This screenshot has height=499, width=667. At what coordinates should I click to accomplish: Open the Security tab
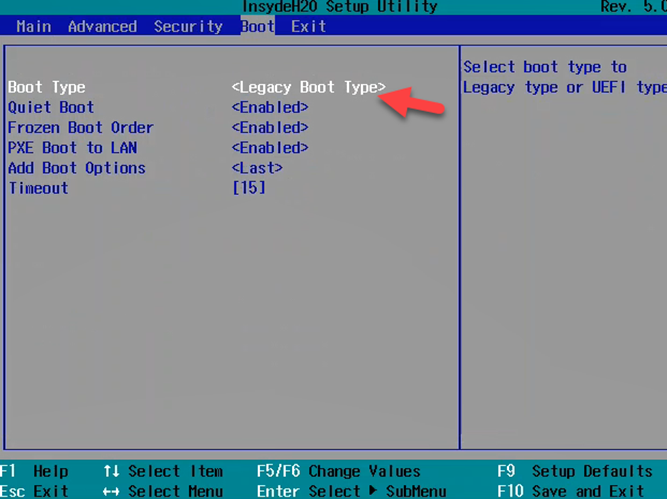pos(188,26)
